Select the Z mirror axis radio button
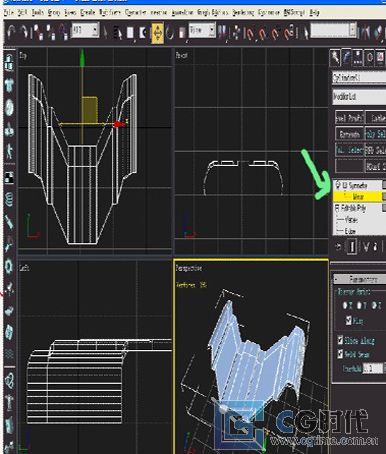Viewport: 386px width, 454px height. pos(374,305)
